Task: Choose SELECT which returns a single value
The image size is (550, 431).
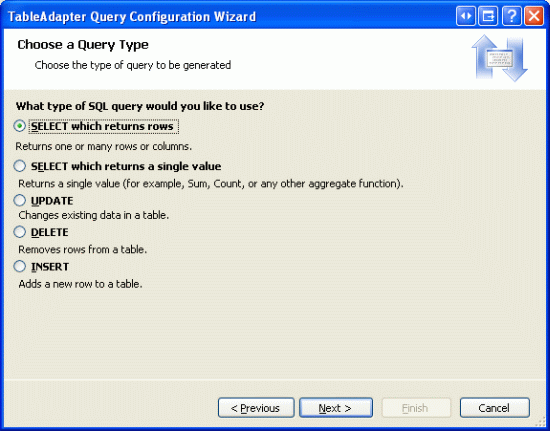Action: [x=20, y=166]
